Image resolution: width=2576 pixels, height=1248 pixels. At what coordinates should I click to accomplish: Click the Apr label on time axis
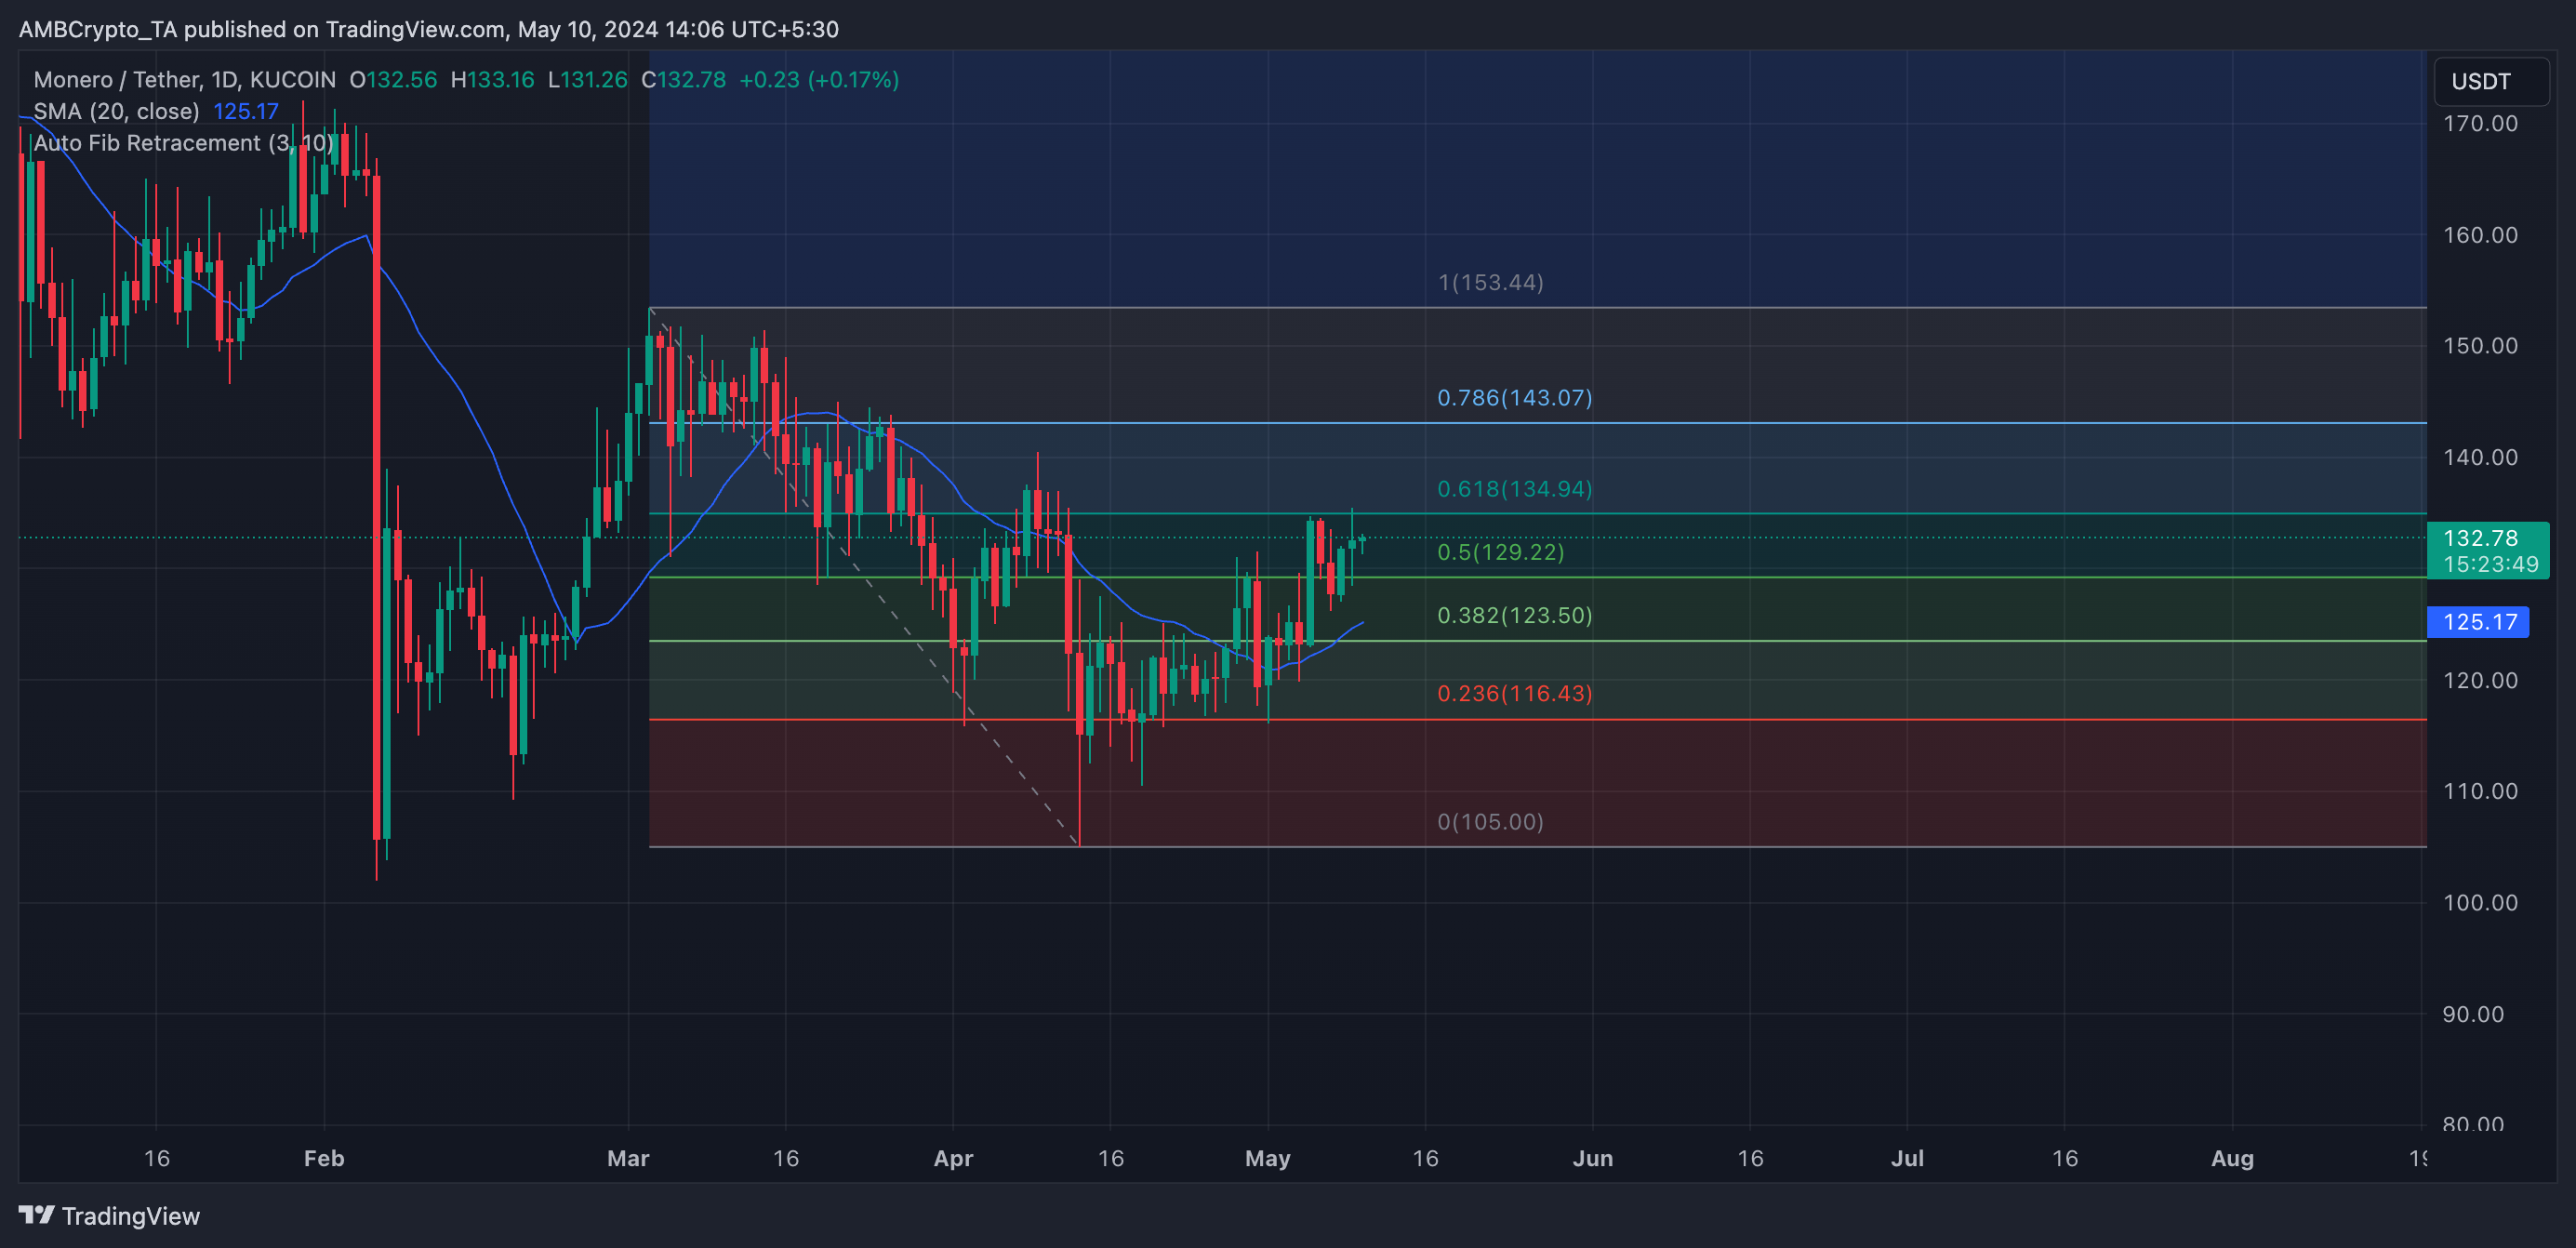point(953,1158)
